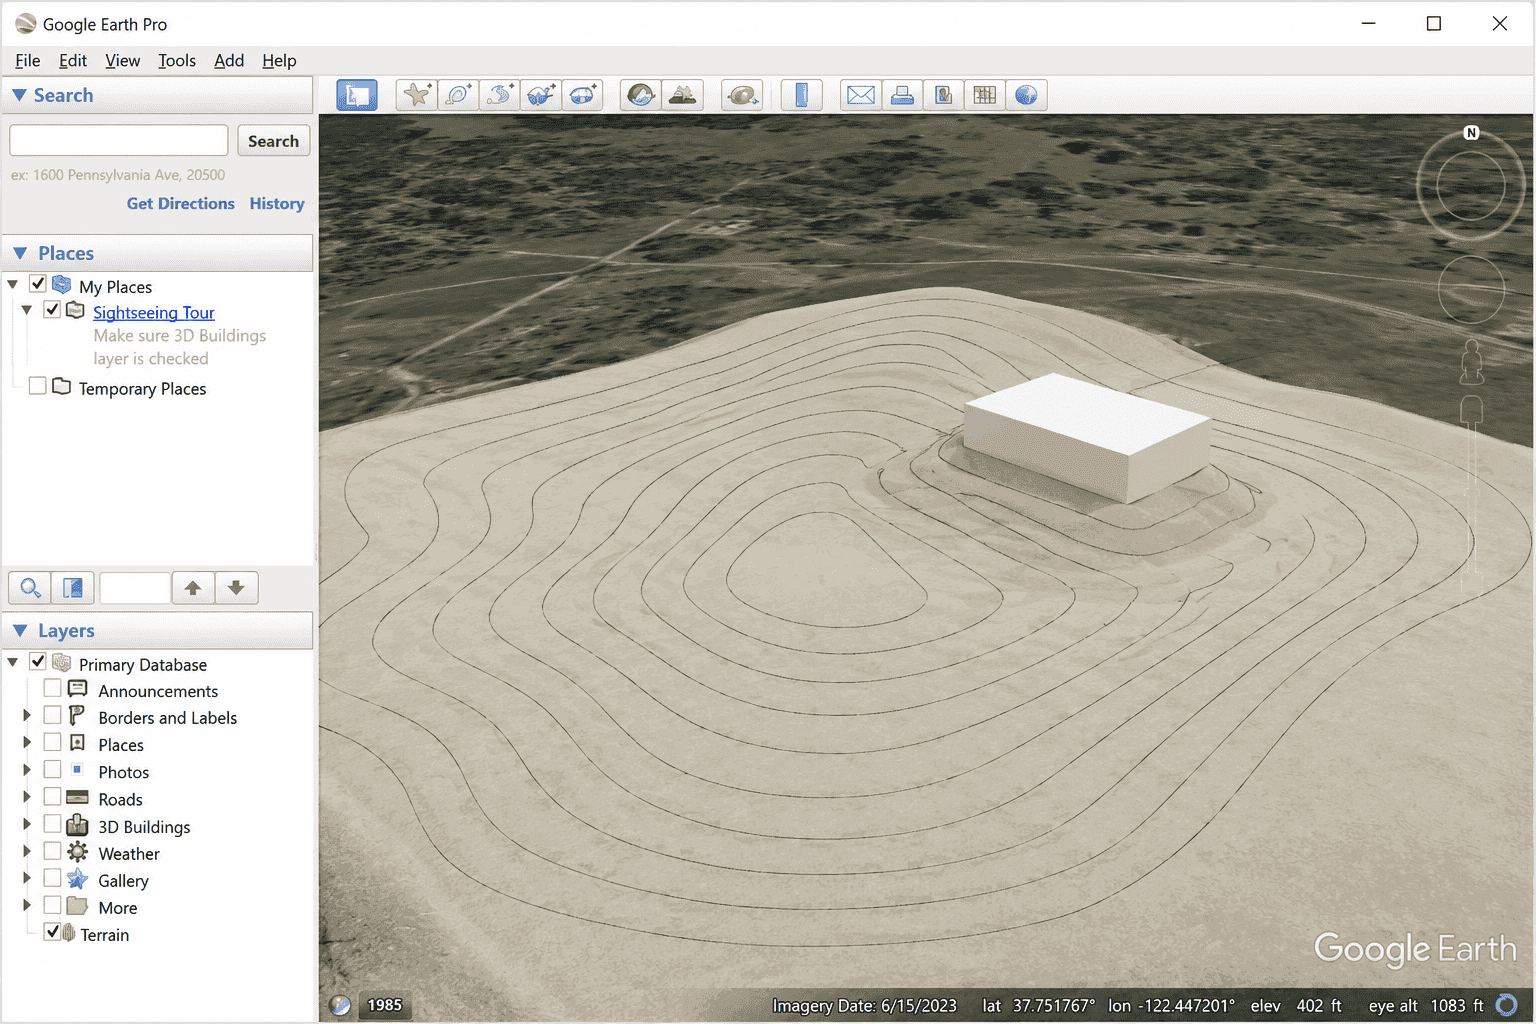Open the File menu
This screenshot has width=1536, height=1024.
click(28, 61)
